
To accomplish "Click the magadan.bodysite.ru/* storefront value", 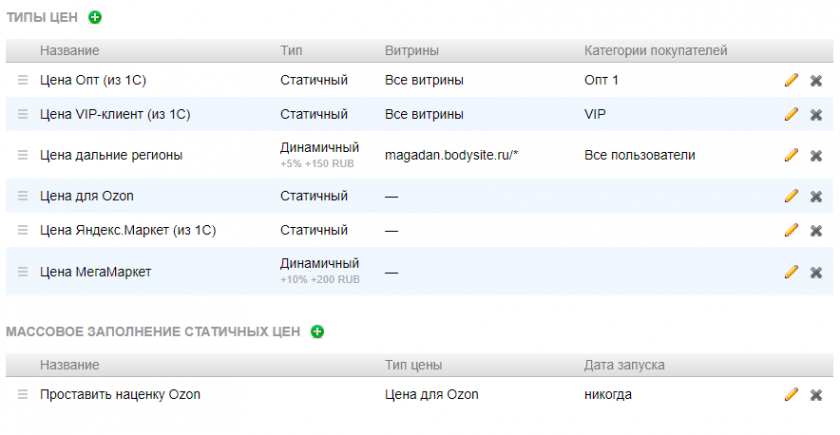I will coord(451,155).
